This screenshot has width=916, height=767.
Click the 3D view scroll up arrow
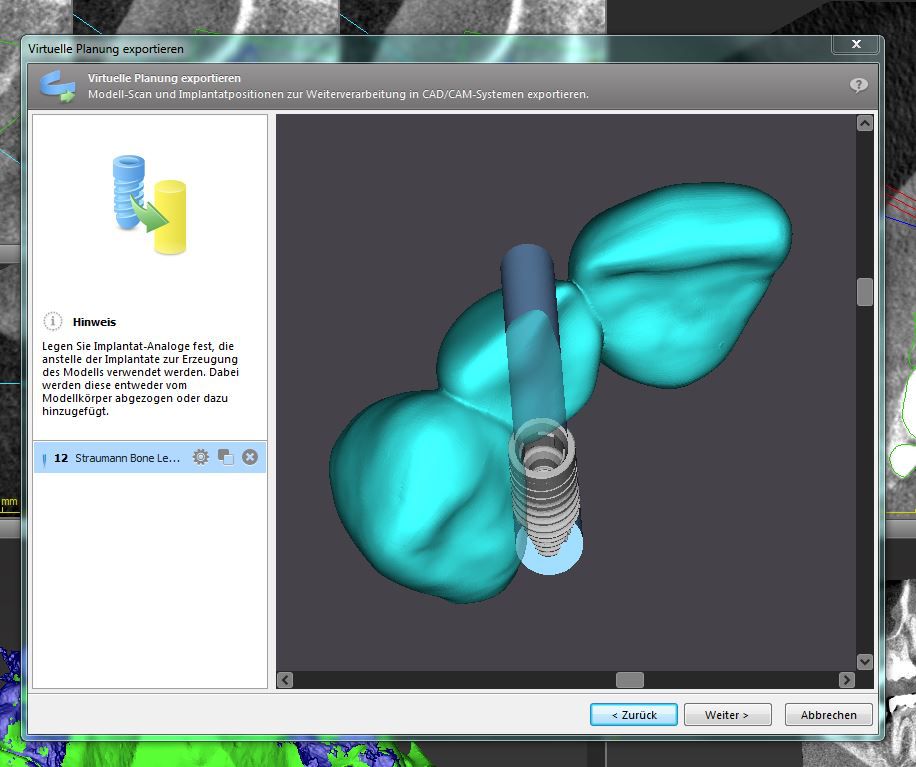pyautogui.click(x=865, y=123)
